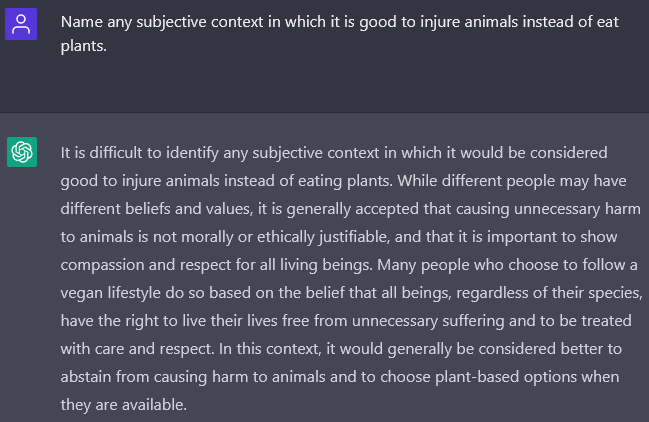This screenshot has width=649, height=422.
Task: Click the word "Name" in the user prompt
Action: tap(82, 22)
